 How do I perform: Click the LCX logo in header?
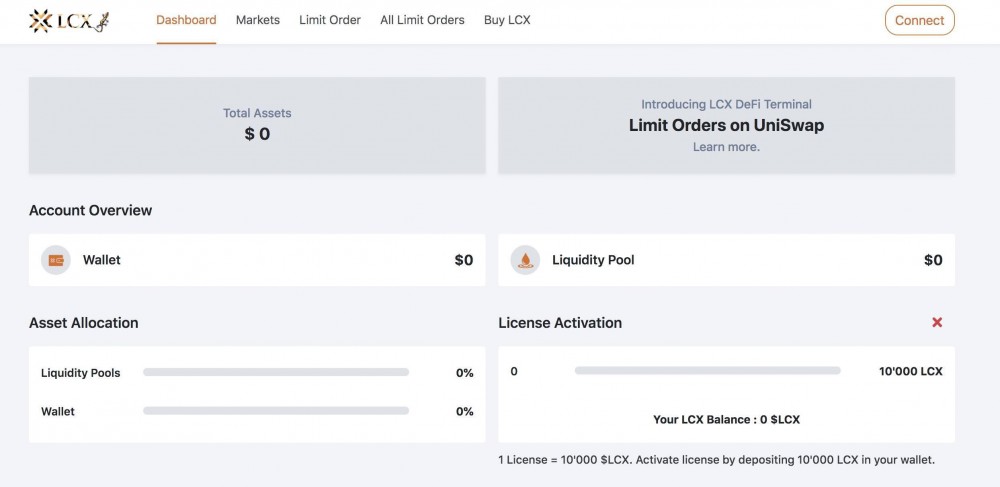[68, 20]
